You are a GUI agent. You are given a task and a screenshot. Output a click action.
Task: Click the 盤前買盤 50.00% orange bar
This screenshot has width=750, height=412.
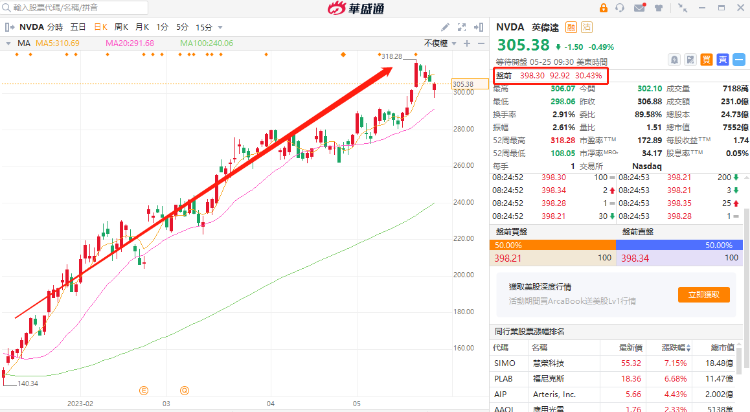pos(552,245)
